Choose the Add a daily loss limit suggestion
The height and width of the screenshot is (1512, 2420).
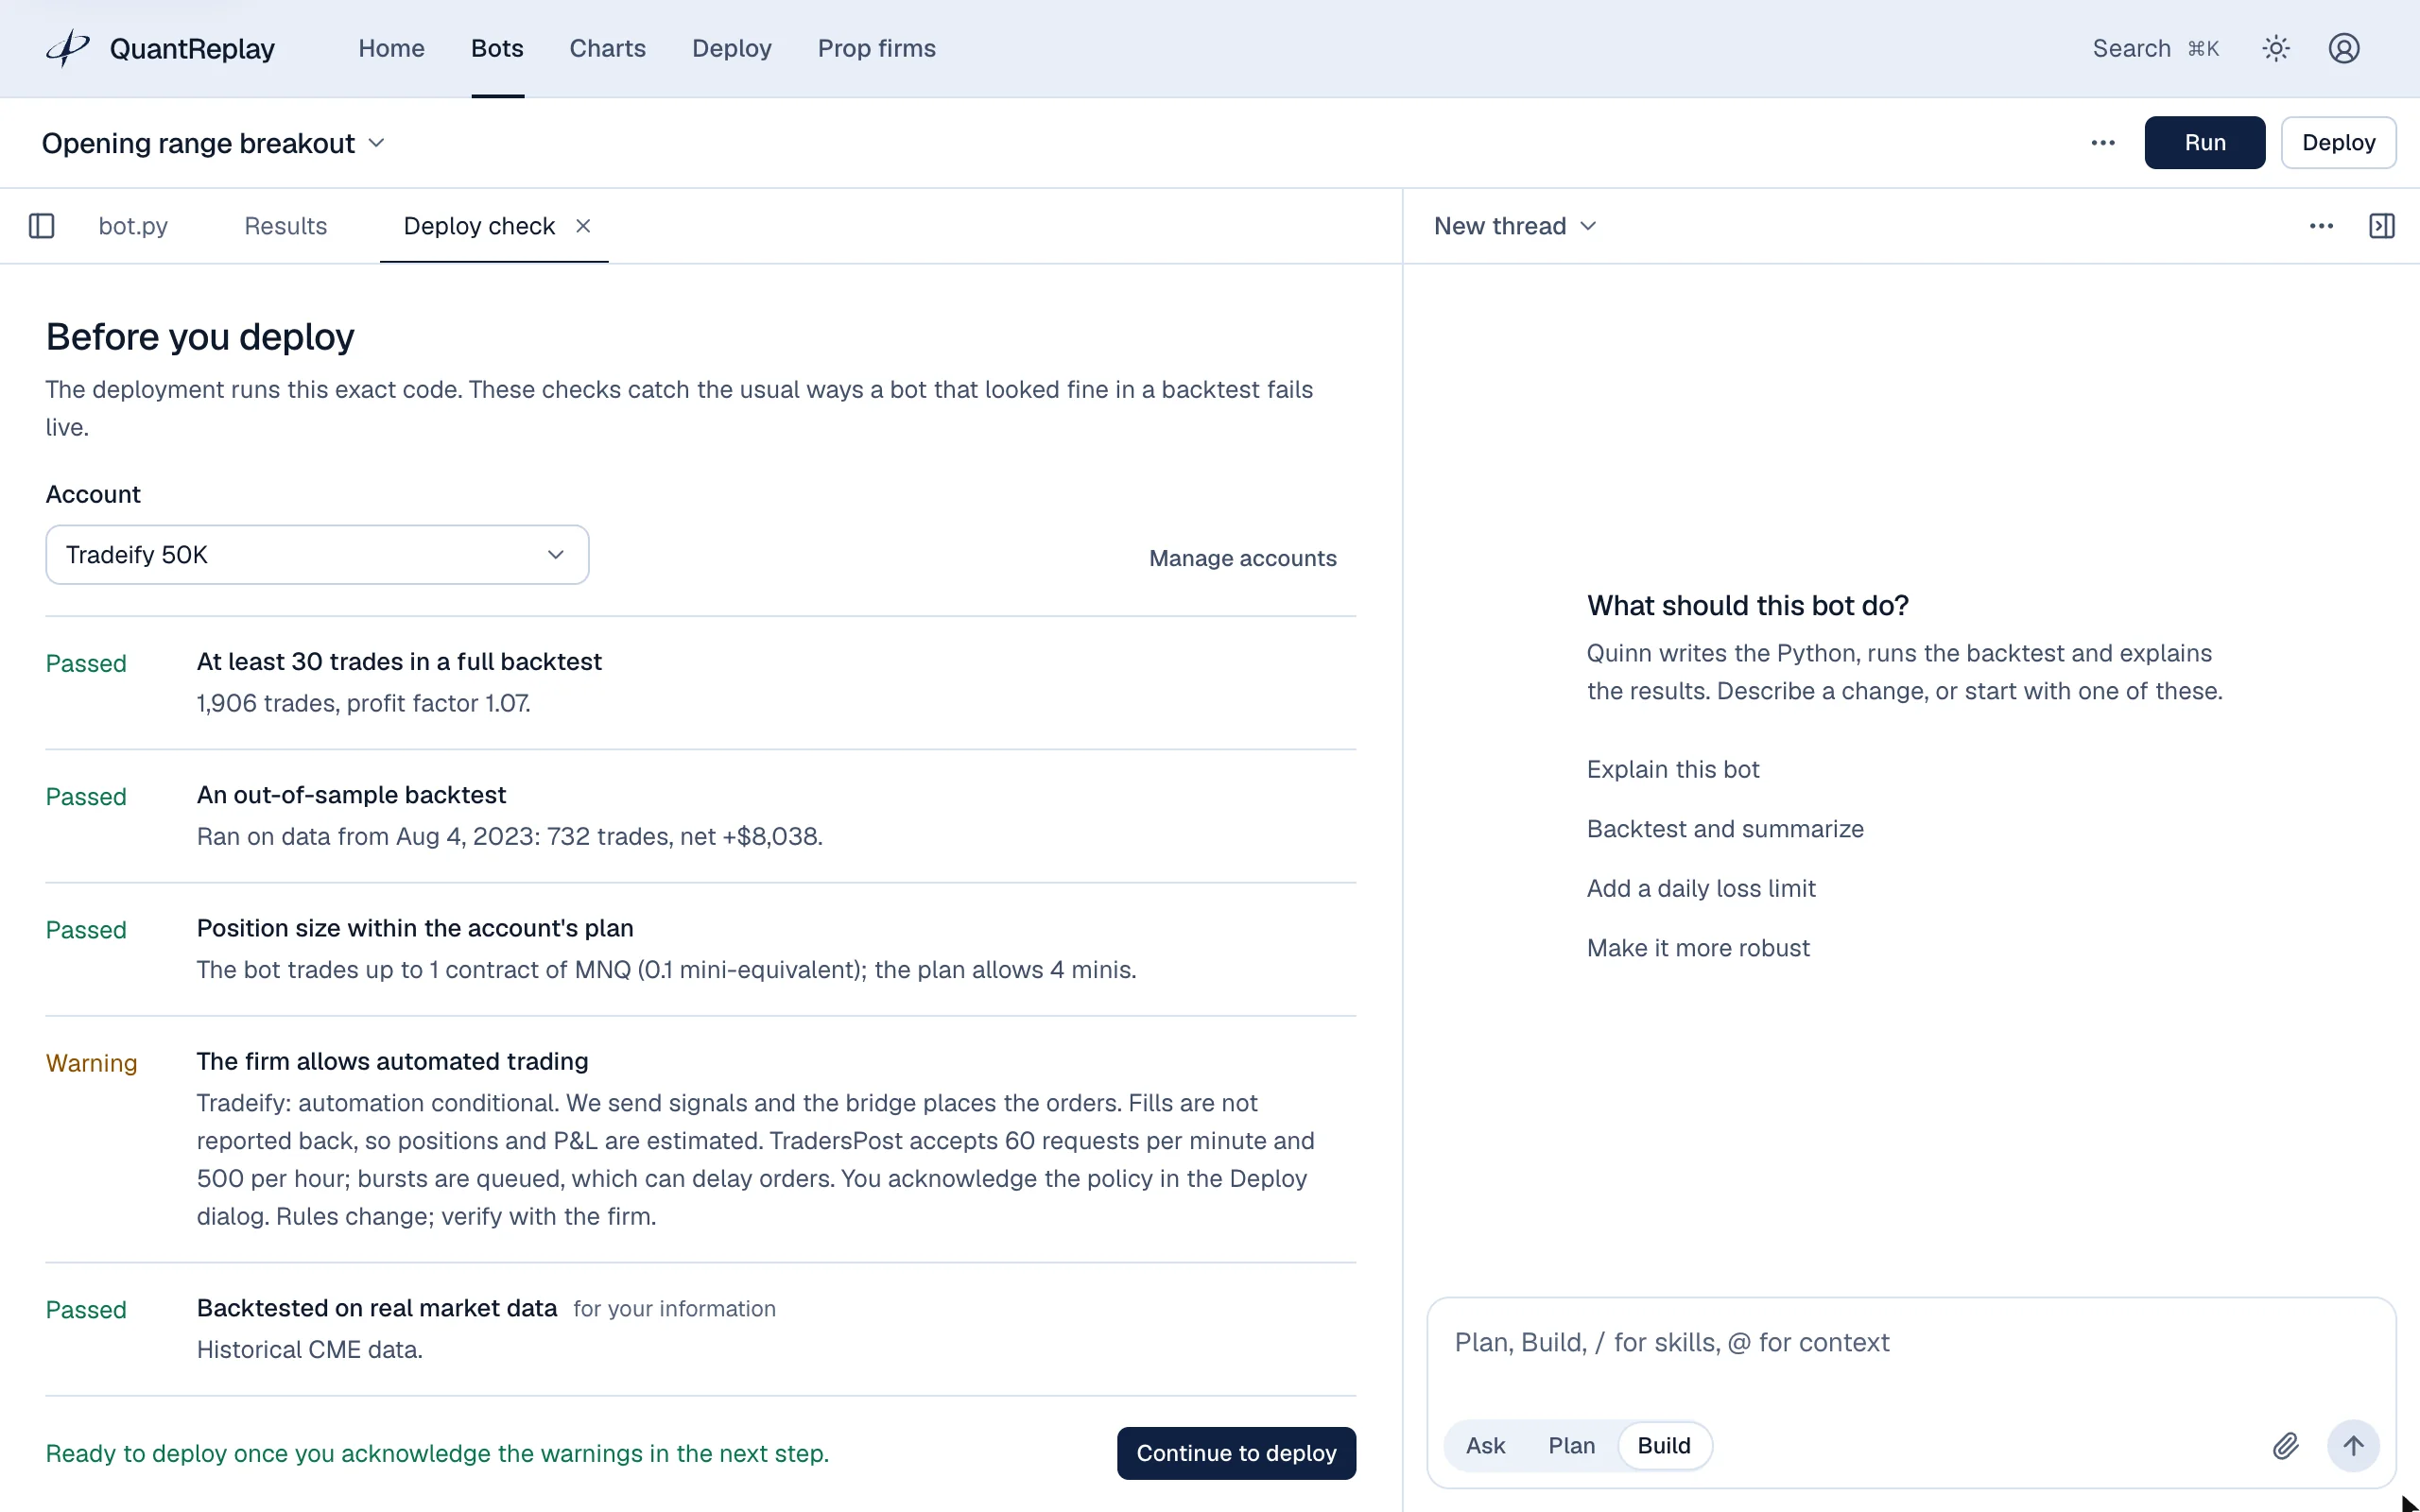point(1701,888)
